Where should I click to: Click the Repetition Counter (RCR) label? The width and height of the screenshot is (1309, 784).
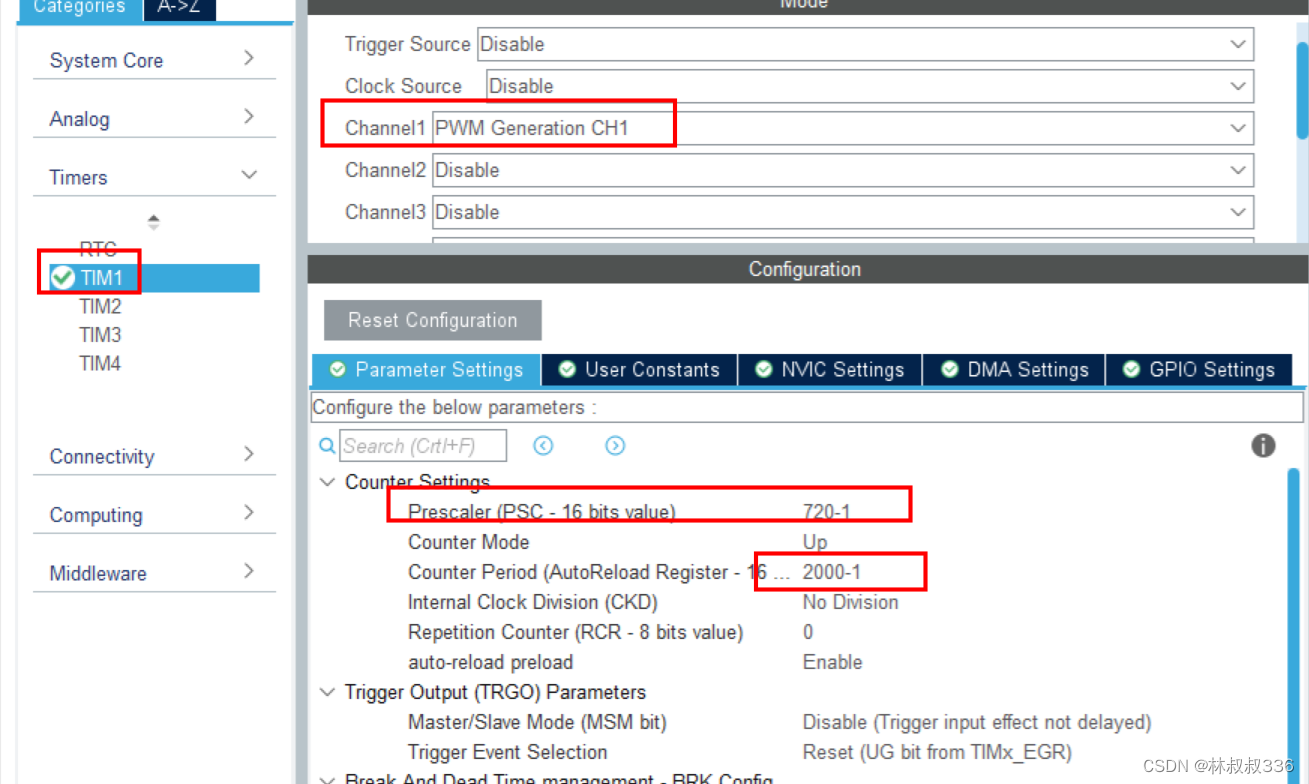click(576, 632)
